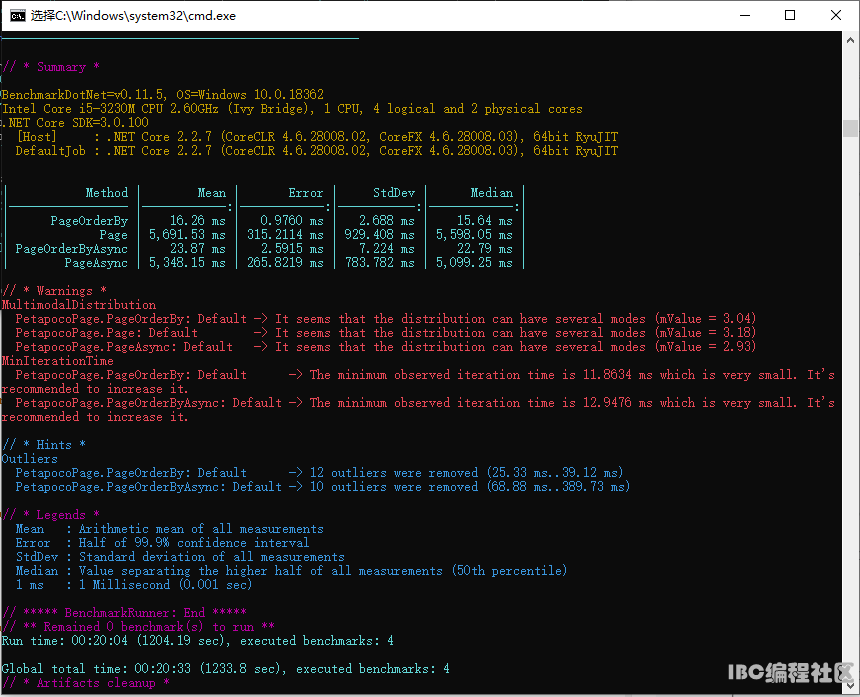Click the Method column header

(106, 192)
